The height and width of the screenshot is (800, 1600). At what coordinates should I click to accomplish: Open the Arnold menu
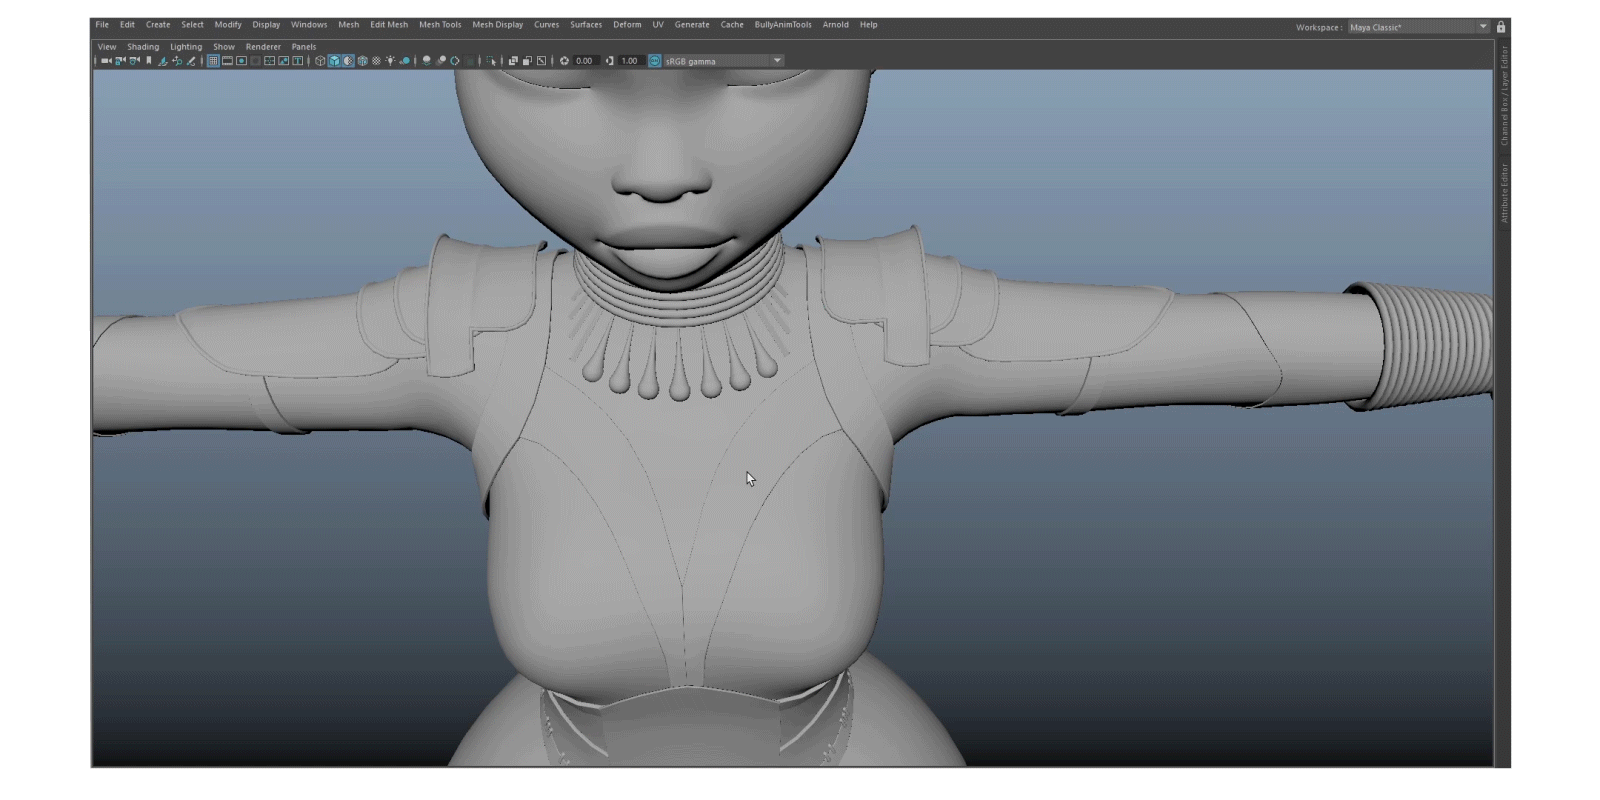point(836,25)
